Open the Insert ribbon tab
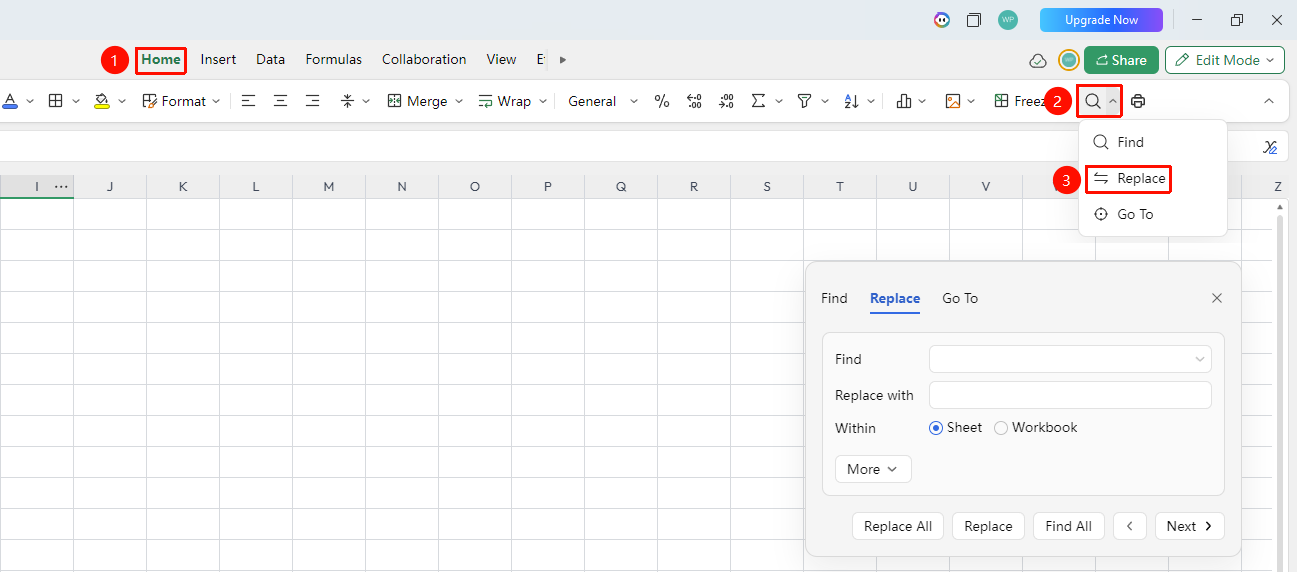 click(x=218, y=59)
